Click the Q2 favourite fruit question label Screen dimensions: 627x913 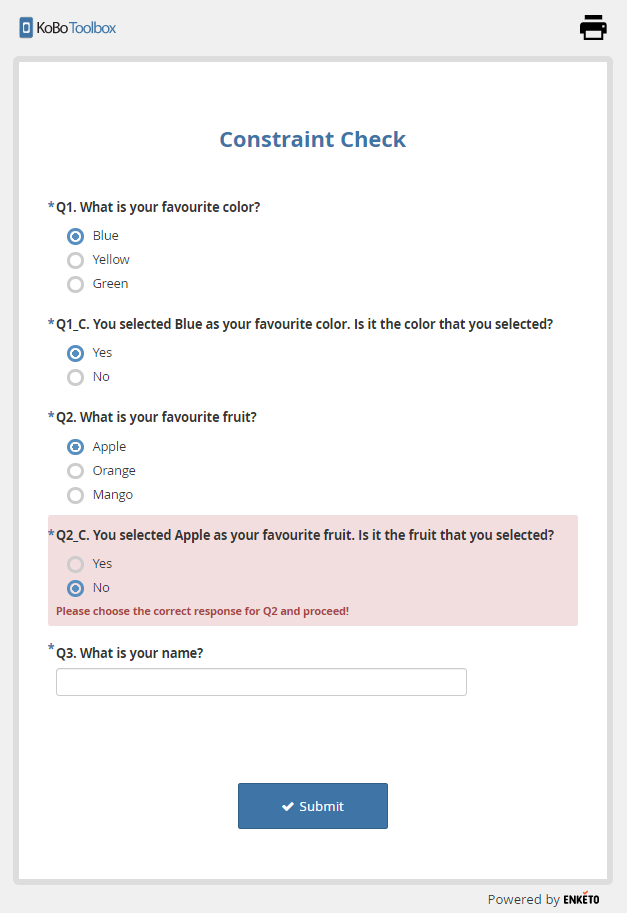(156, 417)
